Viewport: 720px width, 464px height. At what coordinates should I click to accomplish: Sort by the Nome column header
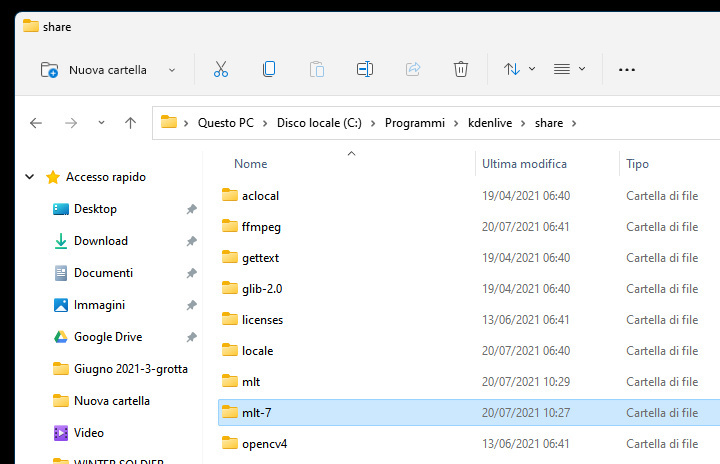[251, 164]
